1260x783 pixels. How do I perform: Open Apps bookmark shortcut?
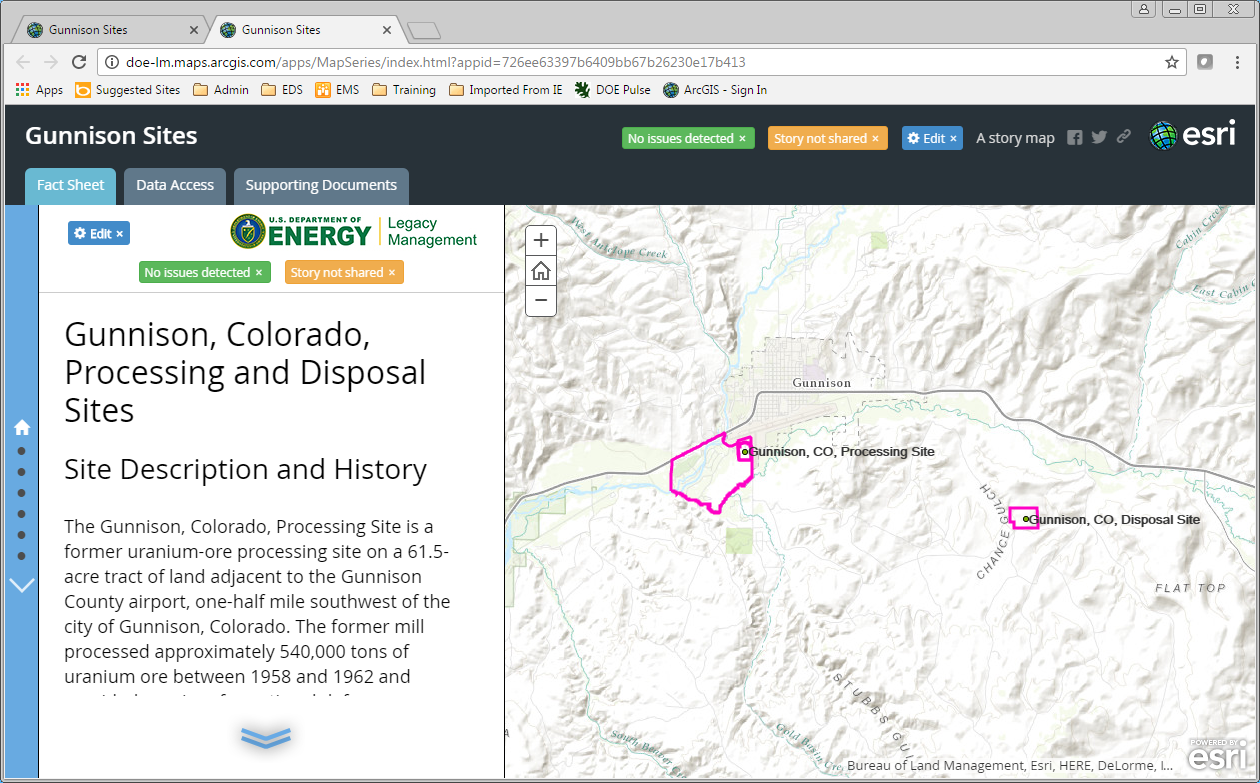click(x=39, y=90)
